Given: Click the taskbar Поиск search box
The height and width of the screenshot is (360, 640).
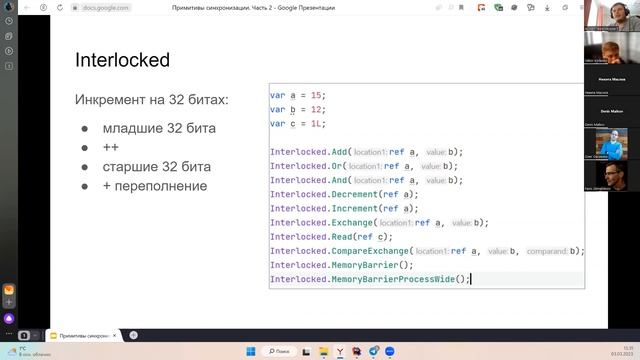Looking at the screenshot, I should 280,351.
